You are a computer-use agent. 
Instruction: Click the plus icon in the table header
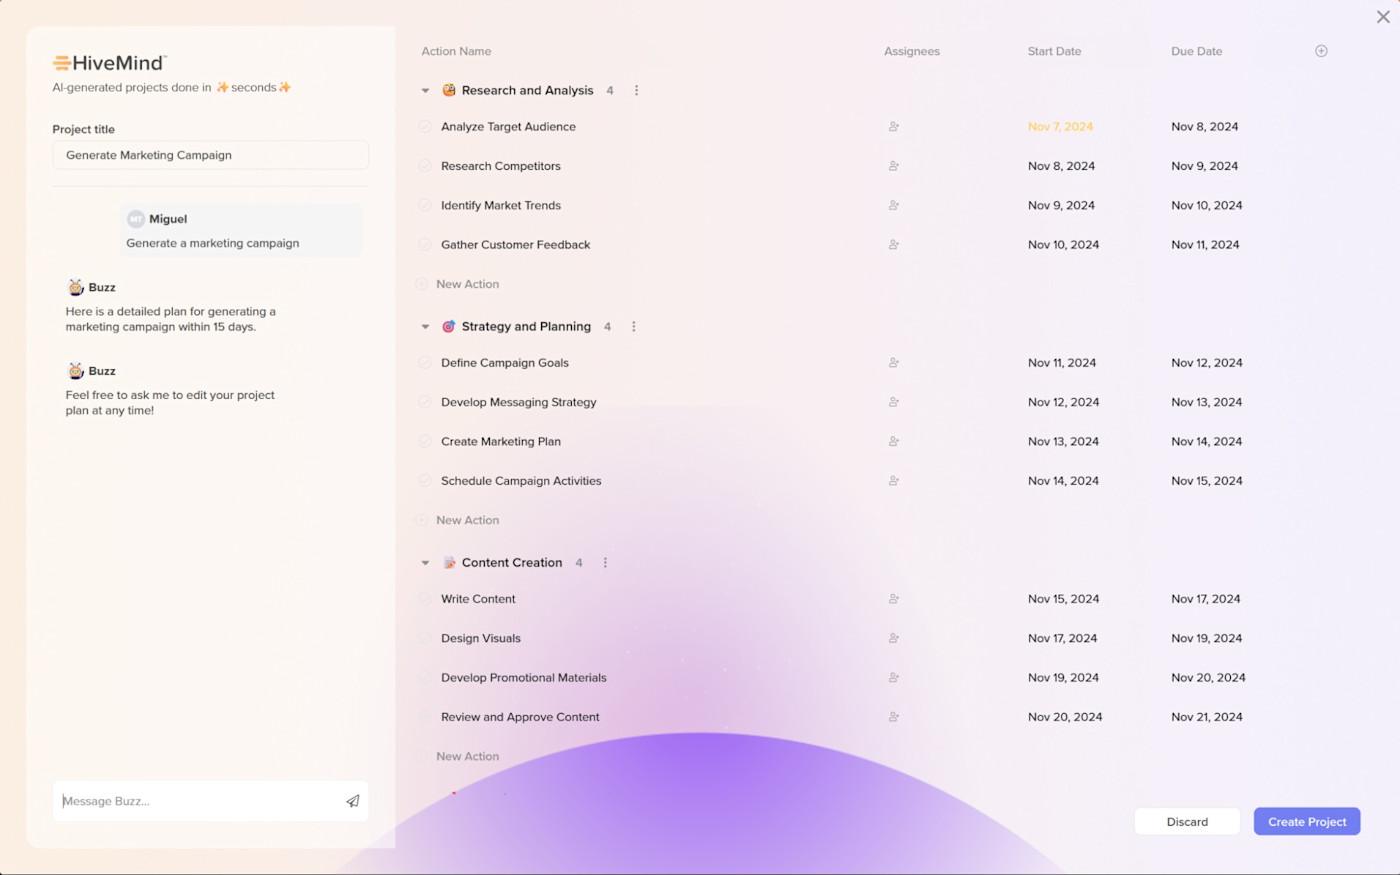pos(1321,50)
